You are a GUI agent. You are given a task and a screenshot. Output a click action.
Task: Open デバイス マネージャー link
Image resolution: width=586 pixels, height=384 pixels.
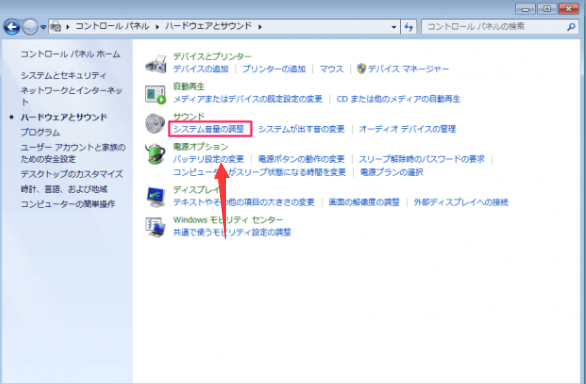coord(408,69)
